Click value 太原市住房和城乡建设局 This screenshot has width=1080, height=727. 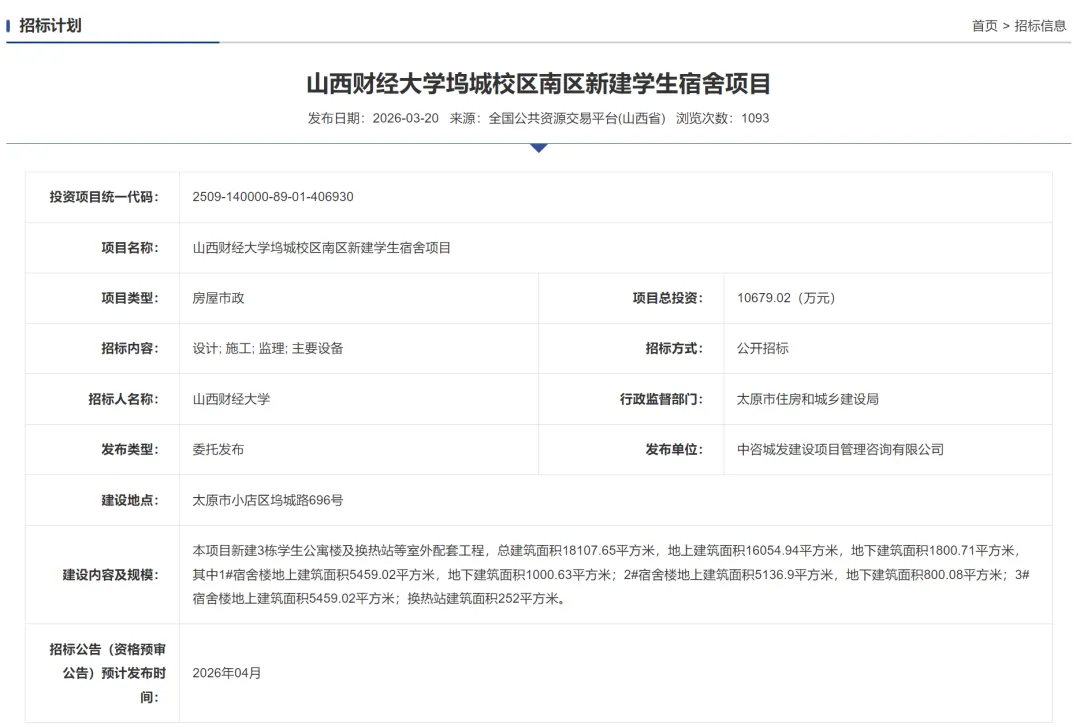click(x=808, y=399)
